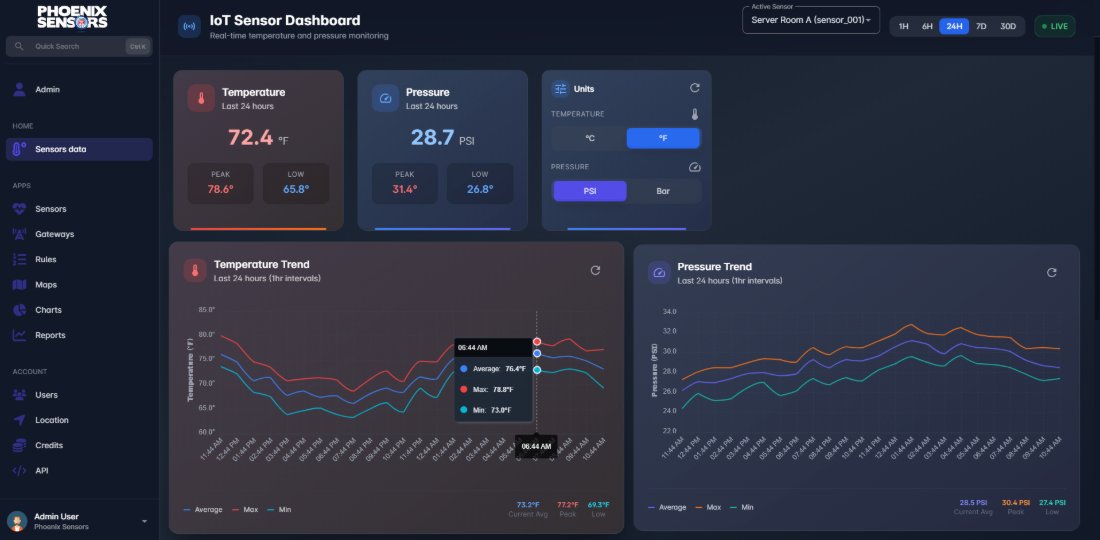
Task: Open the Gateways page link
Action: point(79,234)
